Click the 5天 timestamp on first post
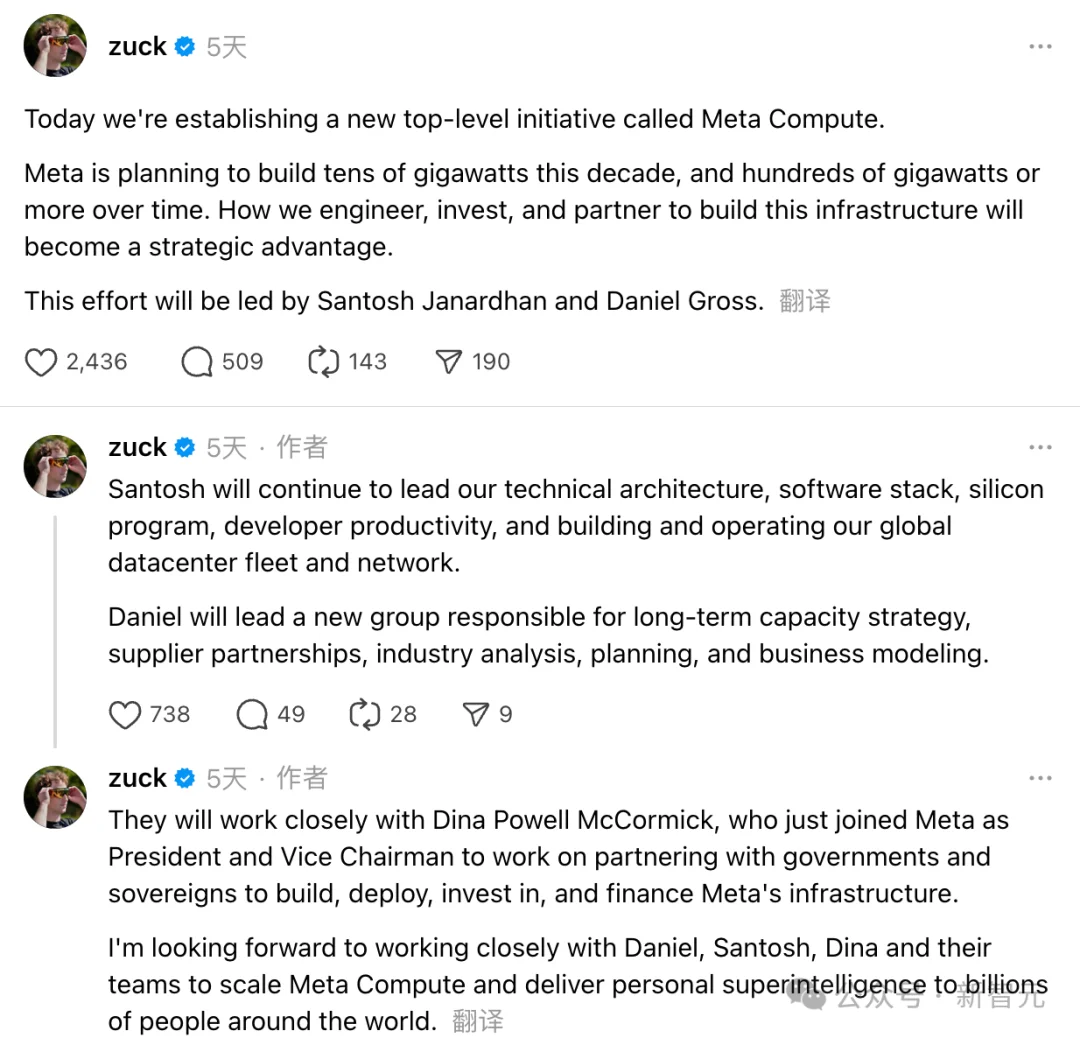 (x=226, y=47)
